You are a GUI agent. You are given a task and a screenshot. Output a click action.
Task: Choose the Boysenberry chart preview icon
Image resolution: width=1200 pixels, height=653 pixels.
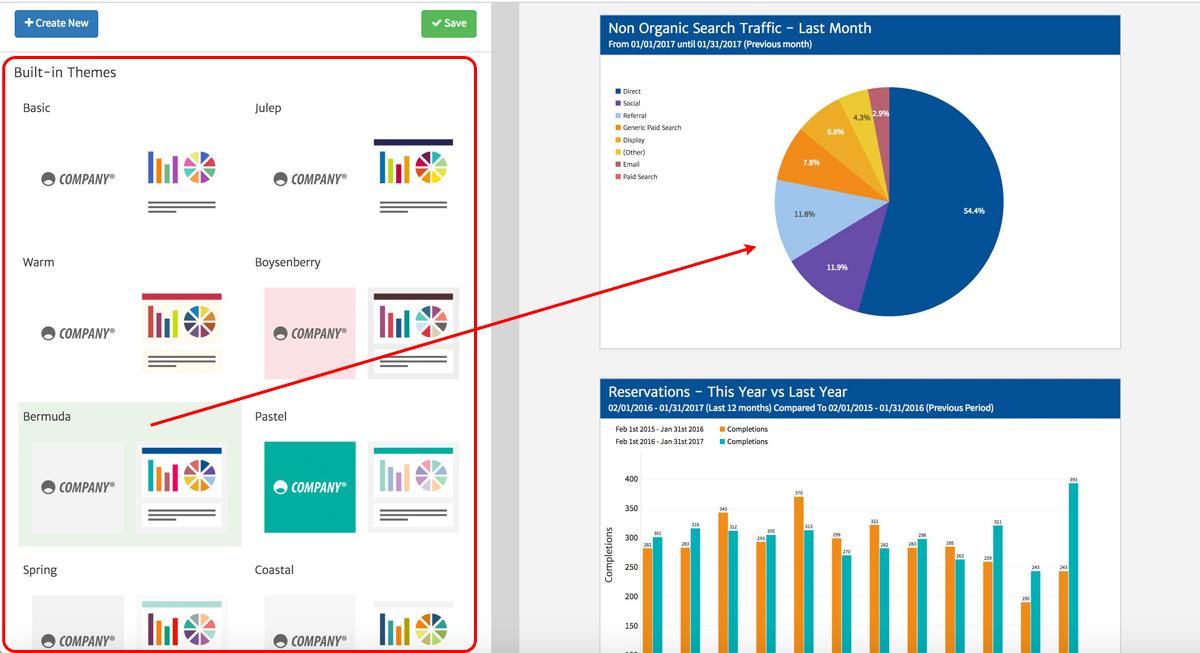414,332
